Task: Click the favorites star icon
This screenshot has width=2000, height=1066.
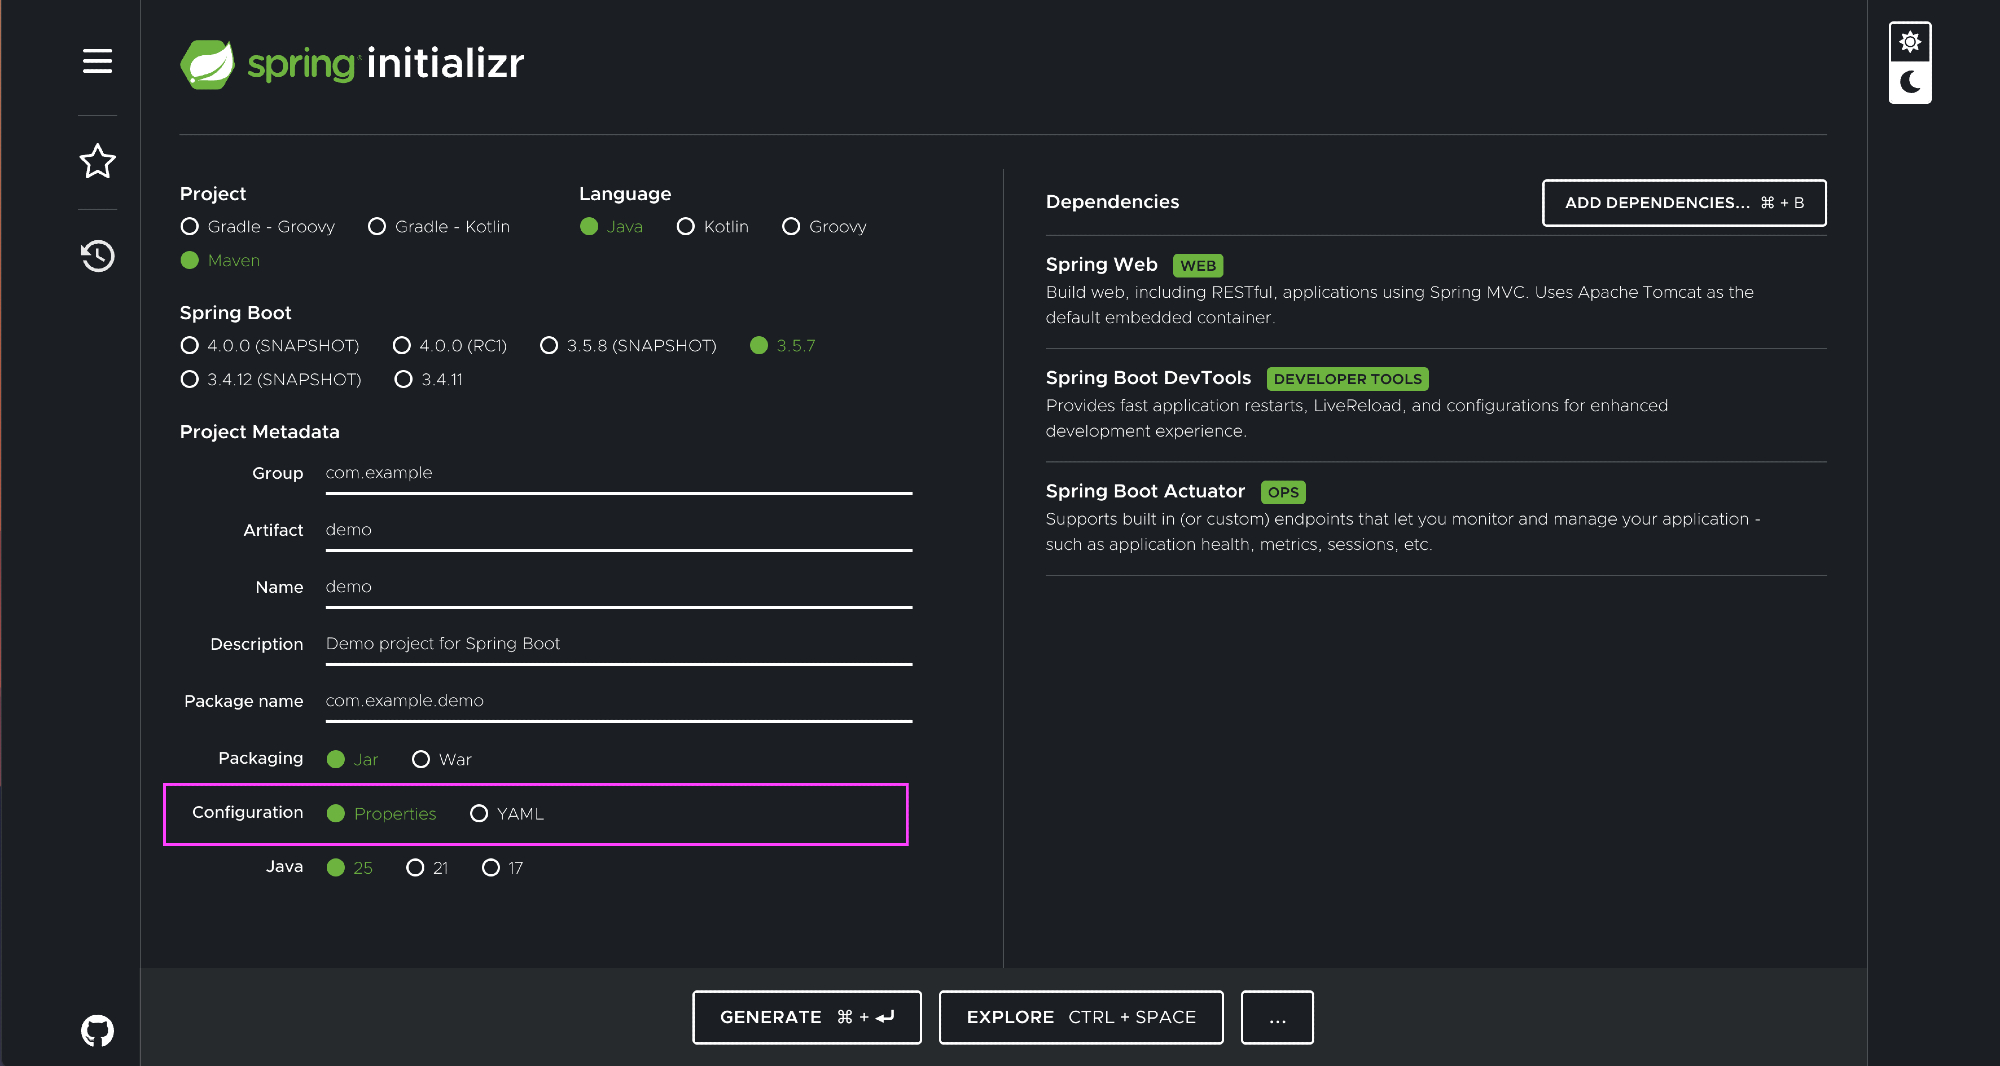Action: (97, 161)
